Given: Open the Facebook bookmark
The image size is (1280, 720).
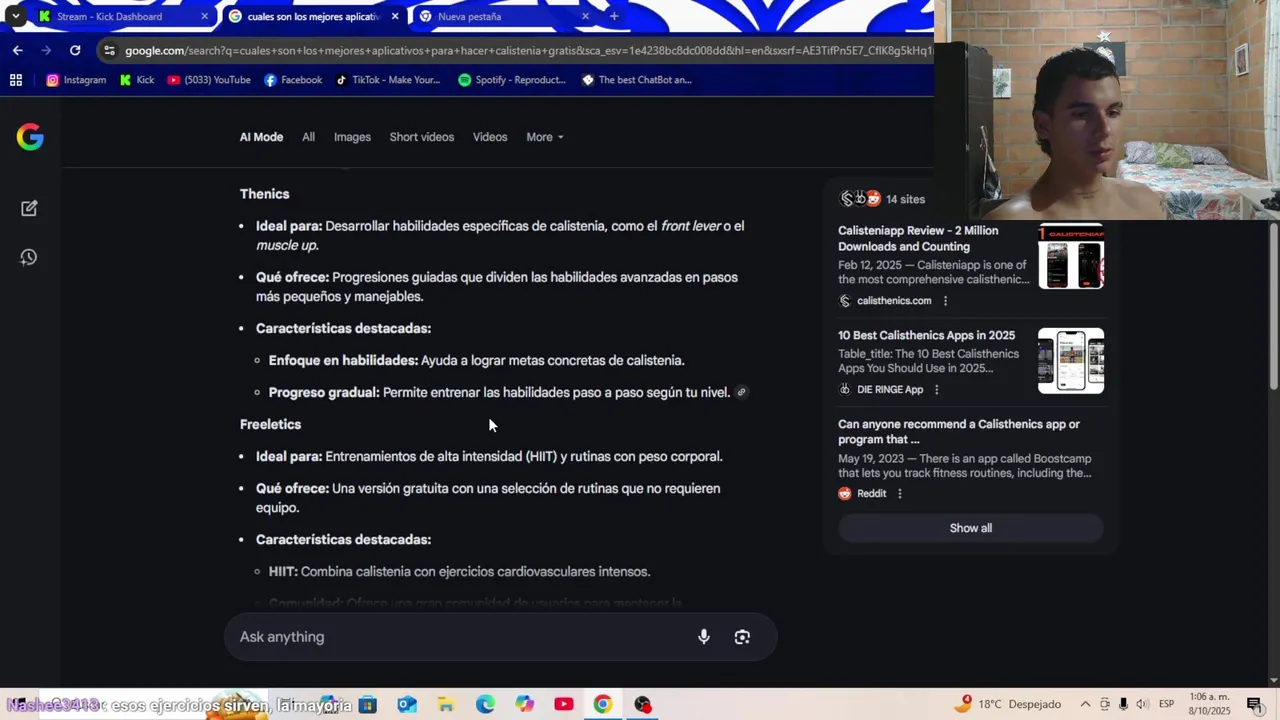Looking at the screenshot, I should 293,80.
